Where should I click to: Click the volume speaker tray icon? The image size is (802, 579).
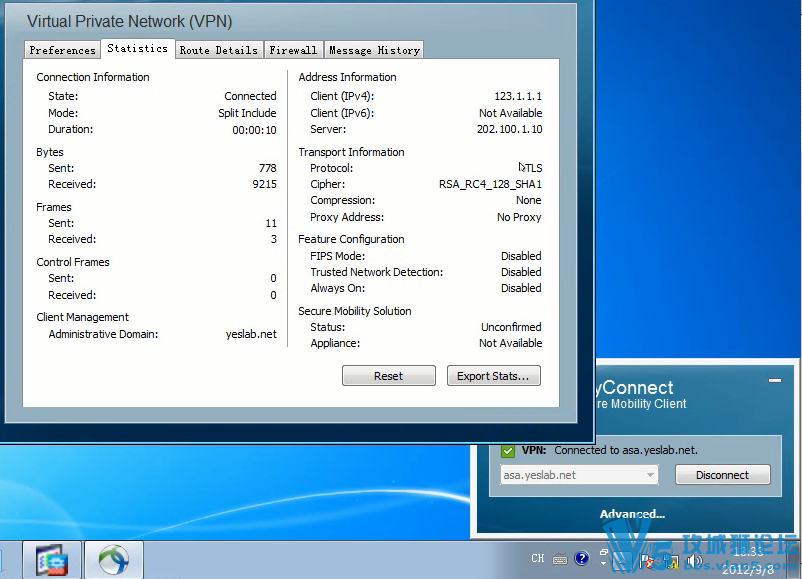tap(693, 560)
